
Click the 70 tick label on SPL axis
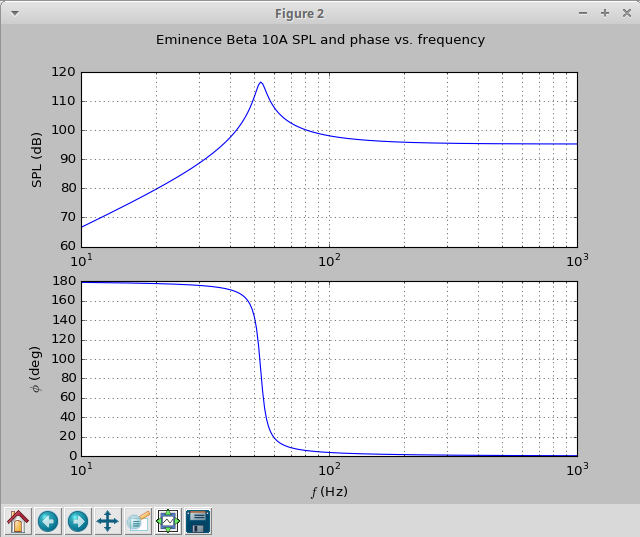[68, 217]
